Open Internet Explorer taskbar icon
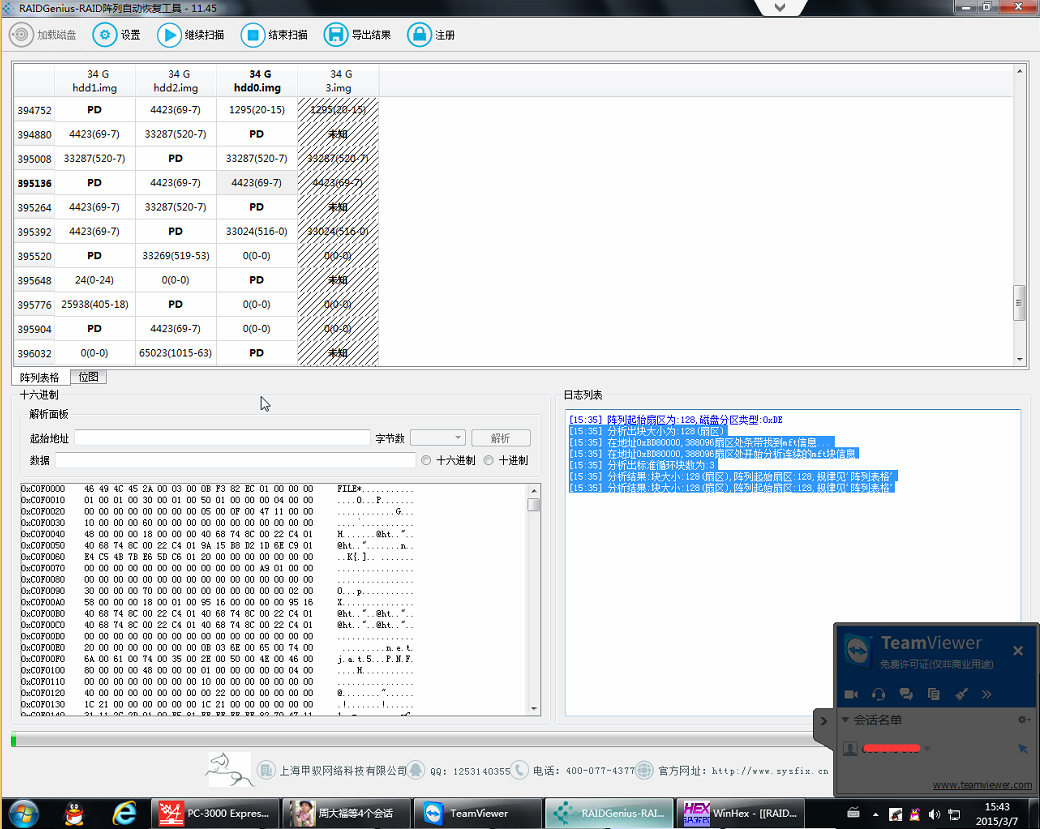This screenshot has width=1040, height=829. click(124, 813)
